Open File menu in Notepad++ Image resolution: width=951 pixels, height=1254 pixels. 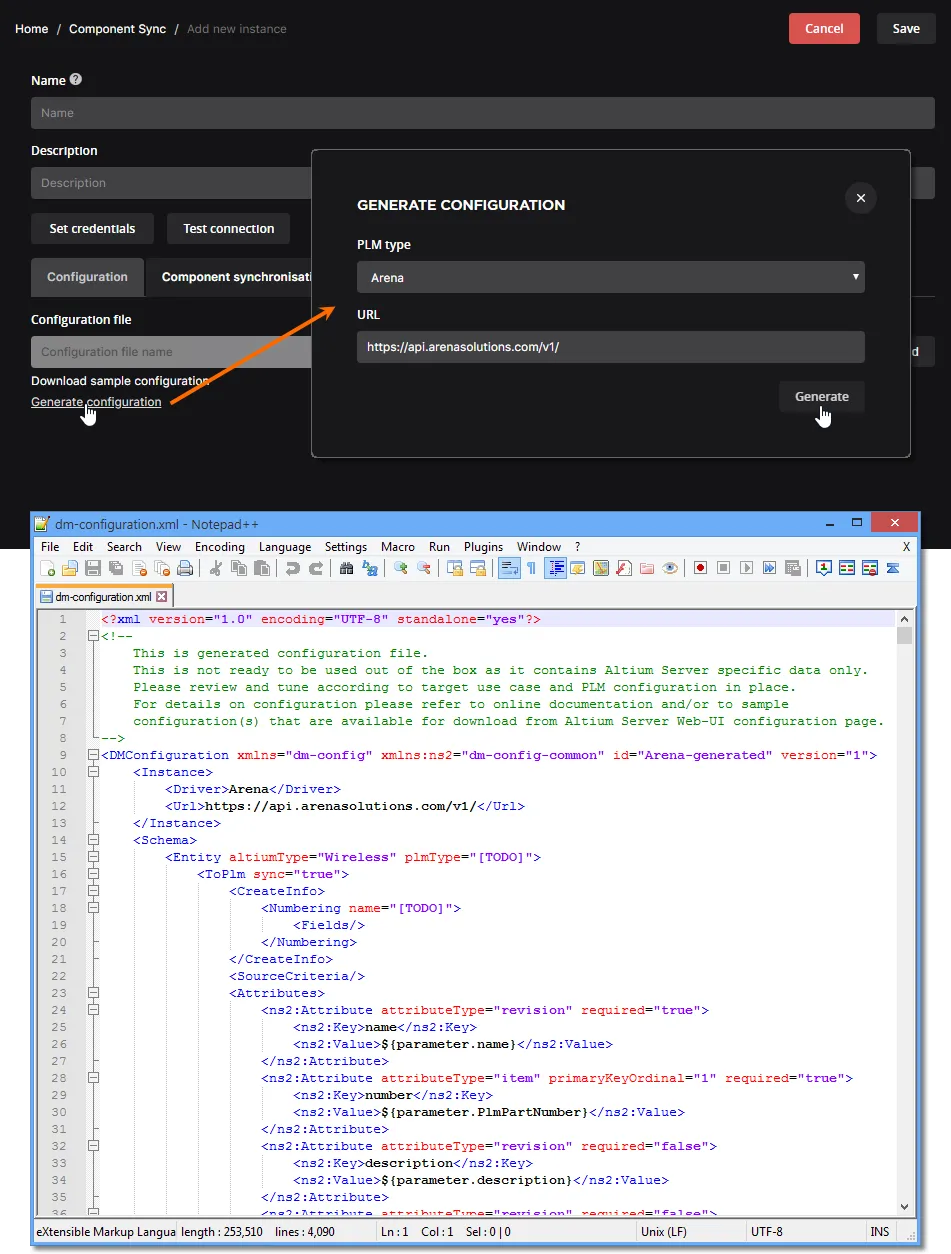(50, 547)
